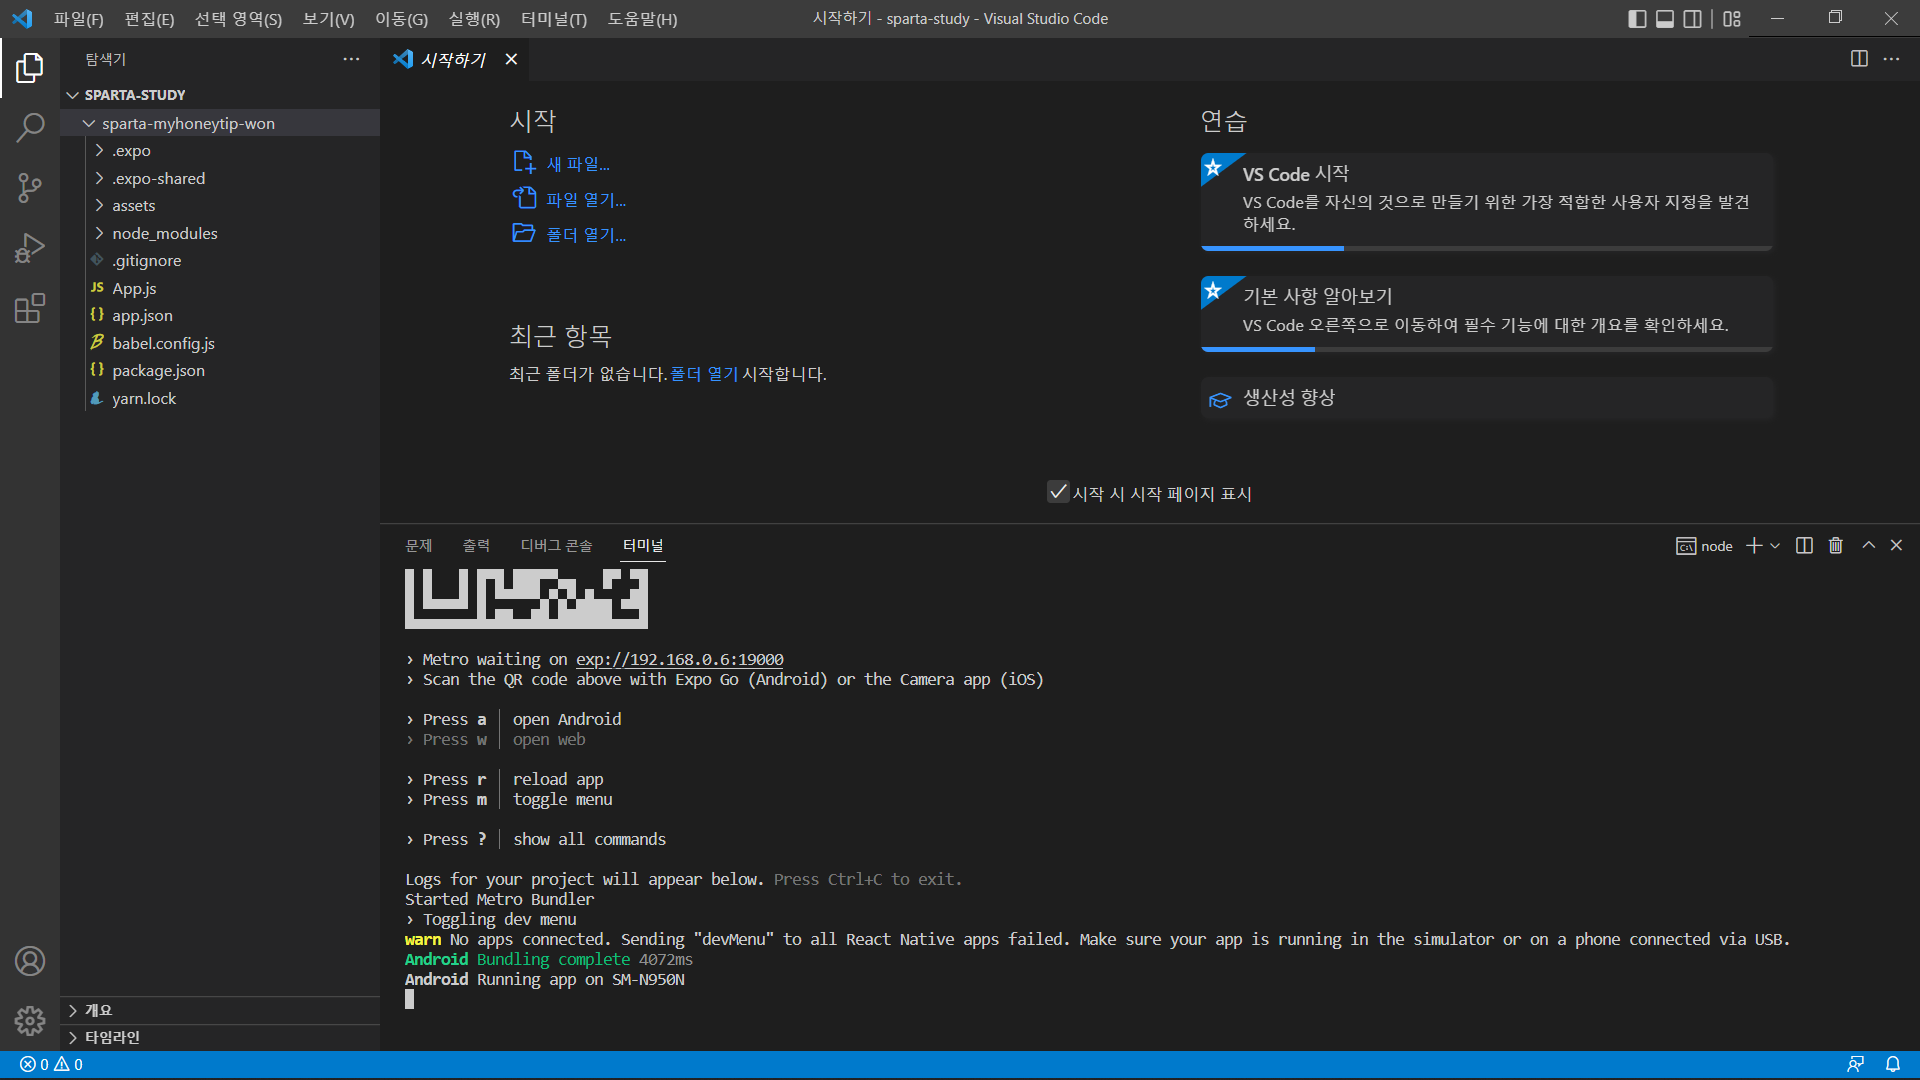This screenshot has height=1080, width=1920.
Task: Switch to the 디버그 콘솔 panel tab
Action: 556,545
